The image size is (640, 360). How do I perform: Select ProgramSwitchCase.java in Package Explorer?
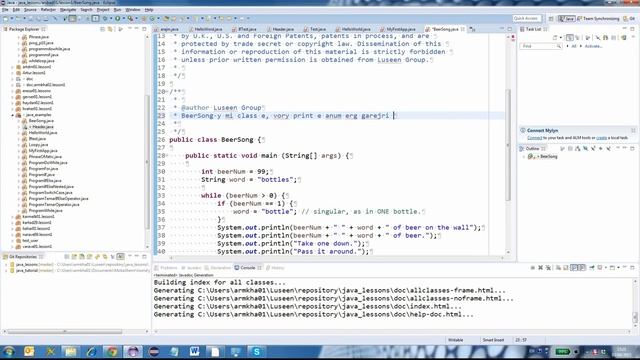(x=50, y=193)
